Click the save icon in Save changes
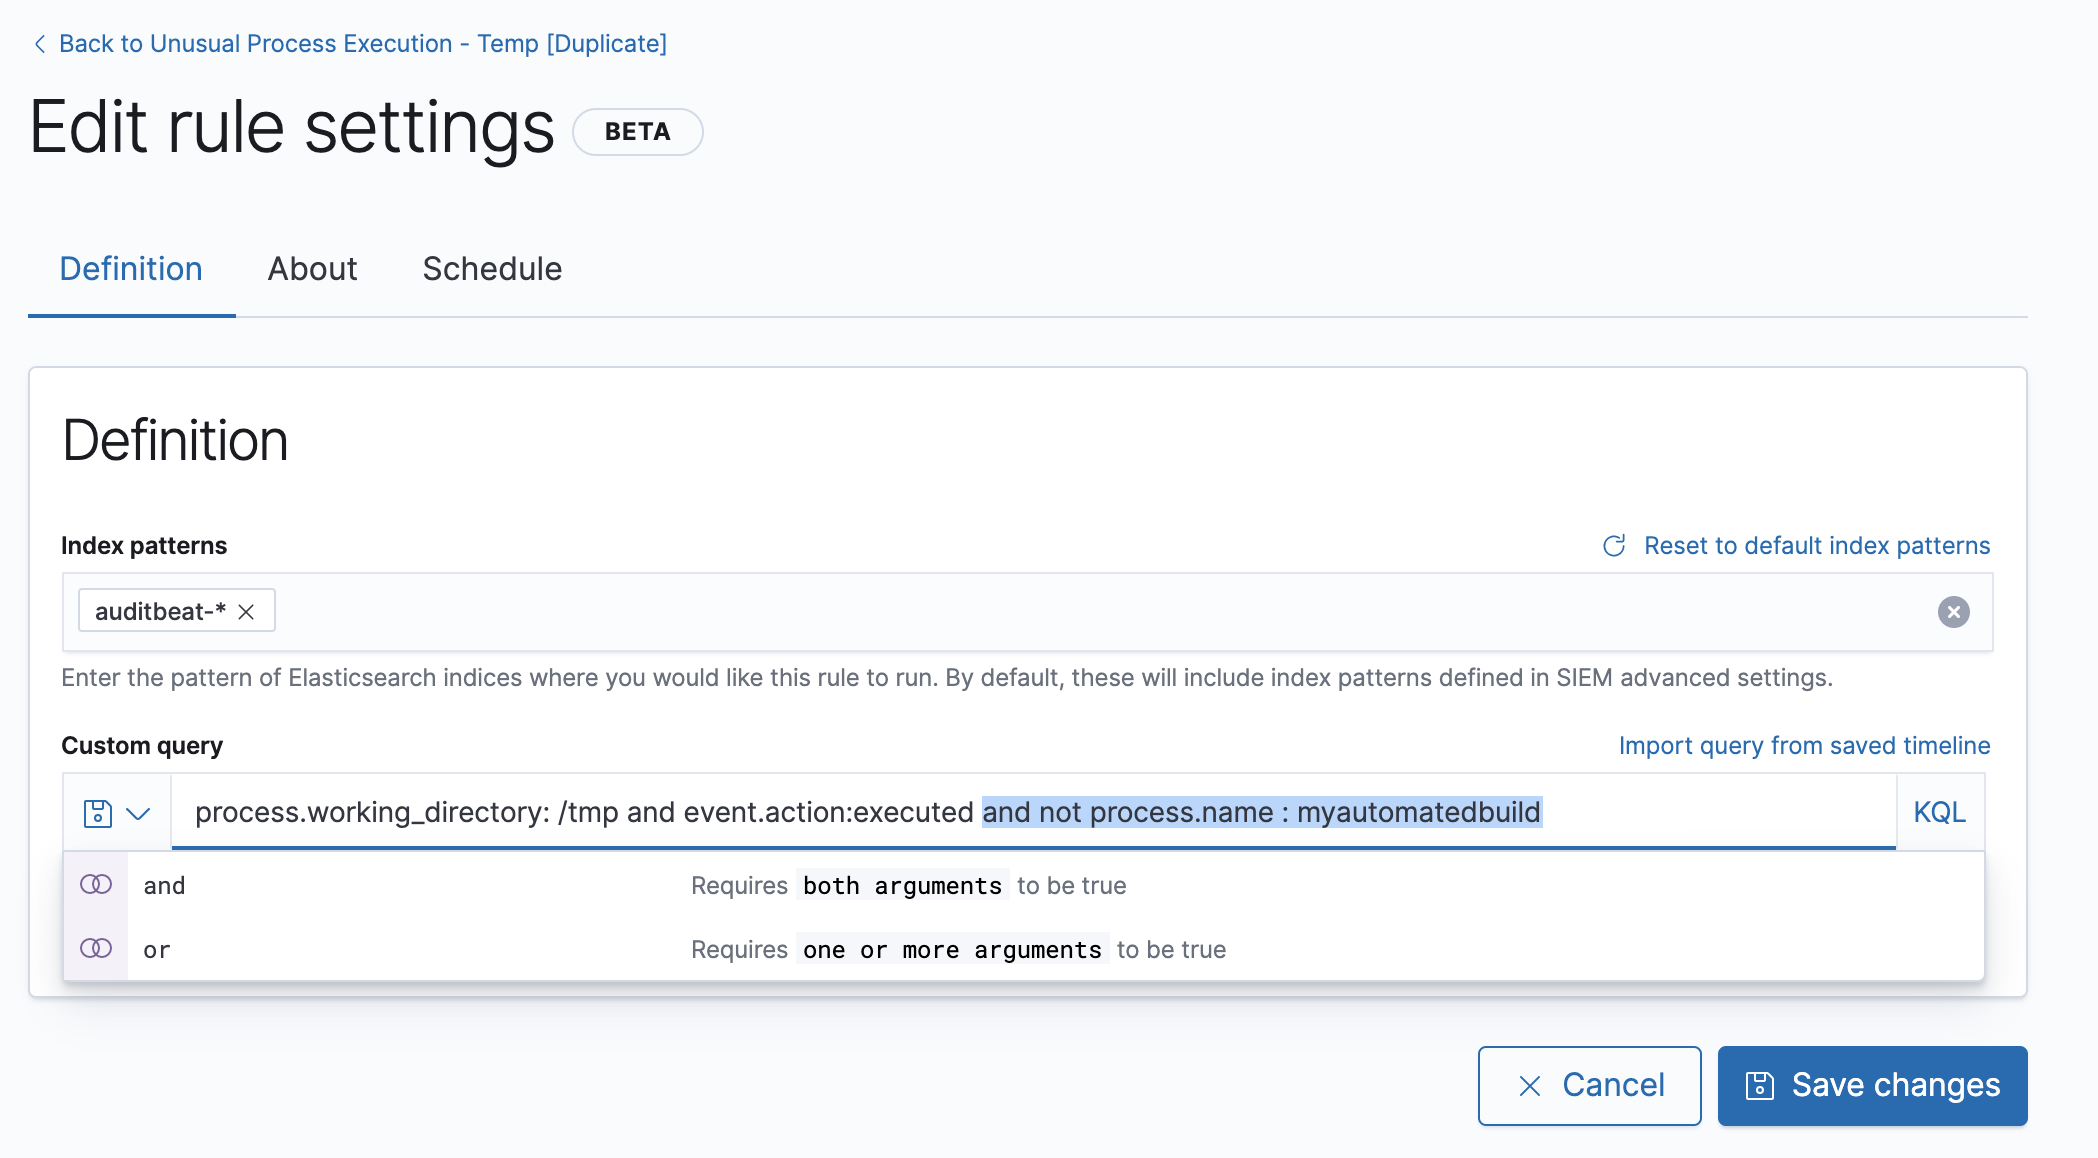Image resolution: width=2098 pixels, height=1158 pixels. [x=1759, y=1086]
